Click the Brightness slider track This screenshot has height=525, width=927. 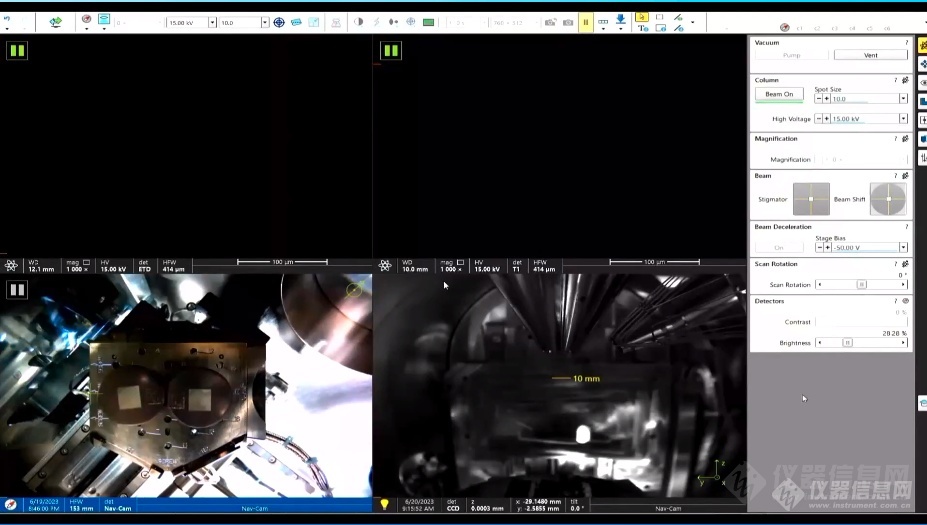click(x=860, y=342)
